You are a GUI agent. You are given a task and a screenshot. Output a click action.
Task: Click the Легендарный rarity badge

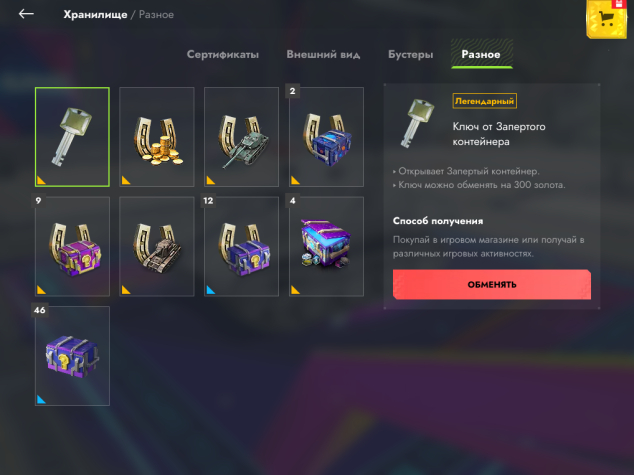484,101
